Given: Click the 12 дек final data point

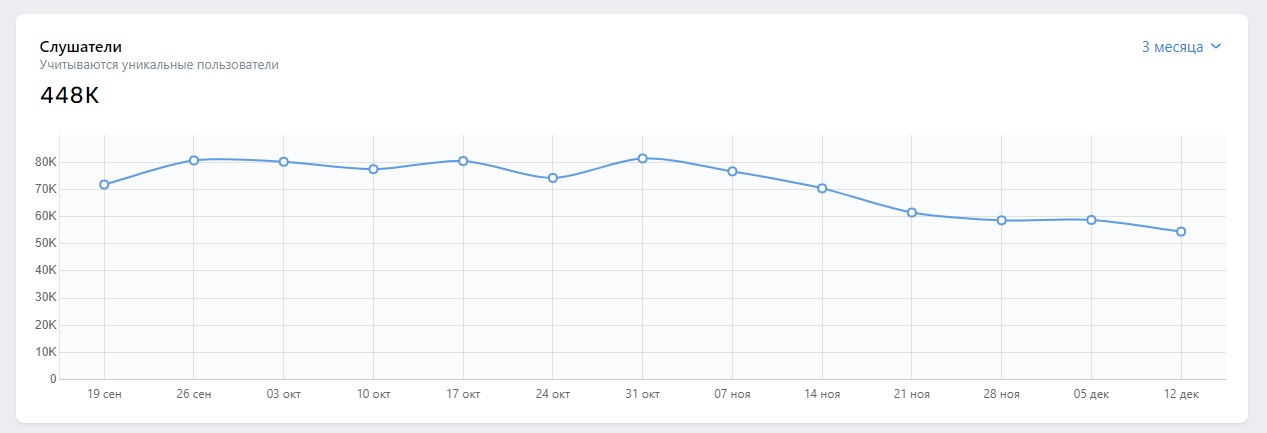Looking at the screenshot, I should (1181, 231).
